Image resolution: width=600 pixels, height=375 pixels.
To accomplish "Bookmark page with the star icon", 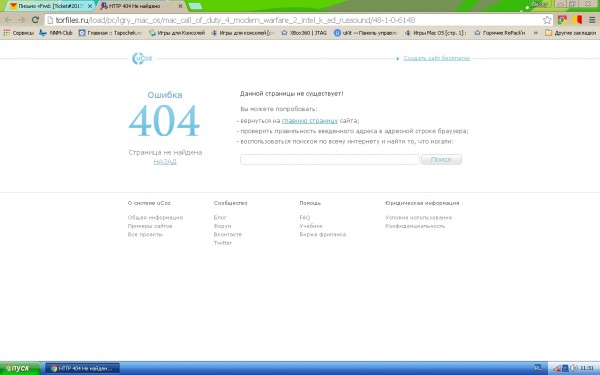I will 547,20.
